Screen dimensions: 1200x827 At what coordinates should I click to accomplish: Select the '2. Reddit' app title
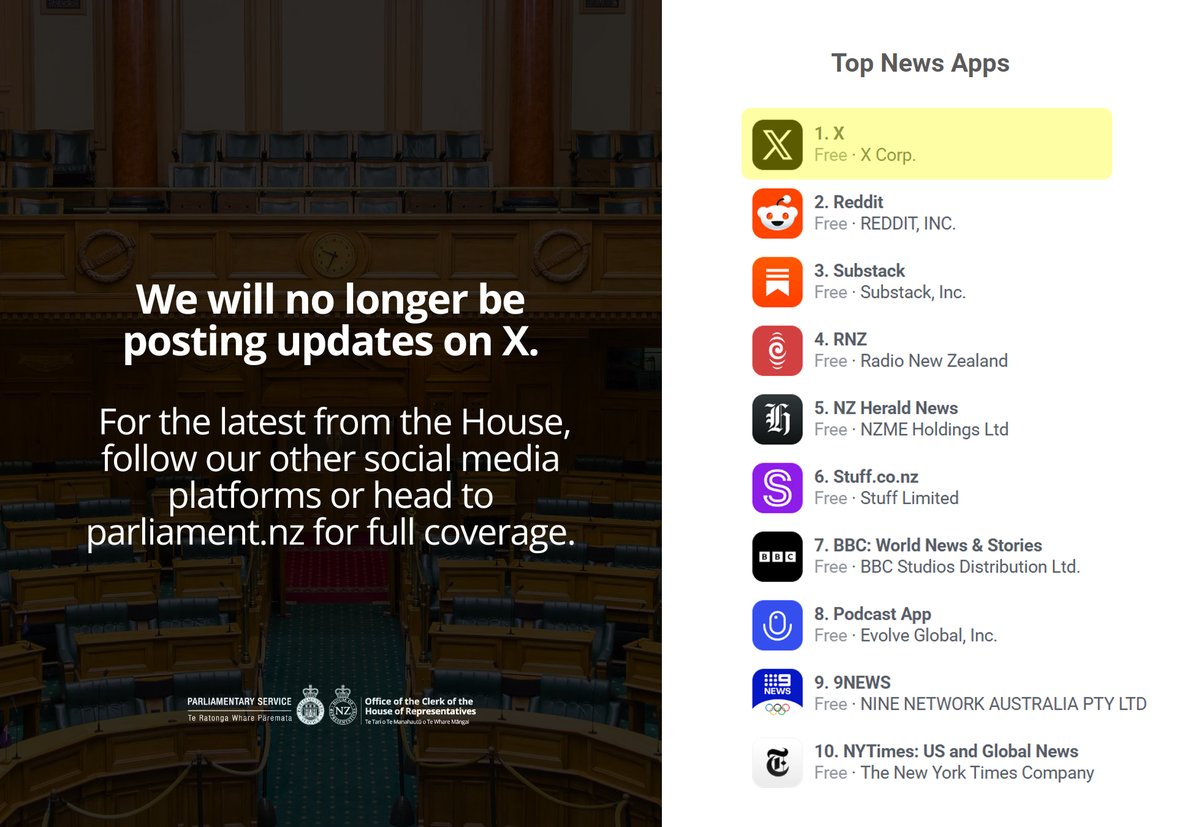click(849, 202)
